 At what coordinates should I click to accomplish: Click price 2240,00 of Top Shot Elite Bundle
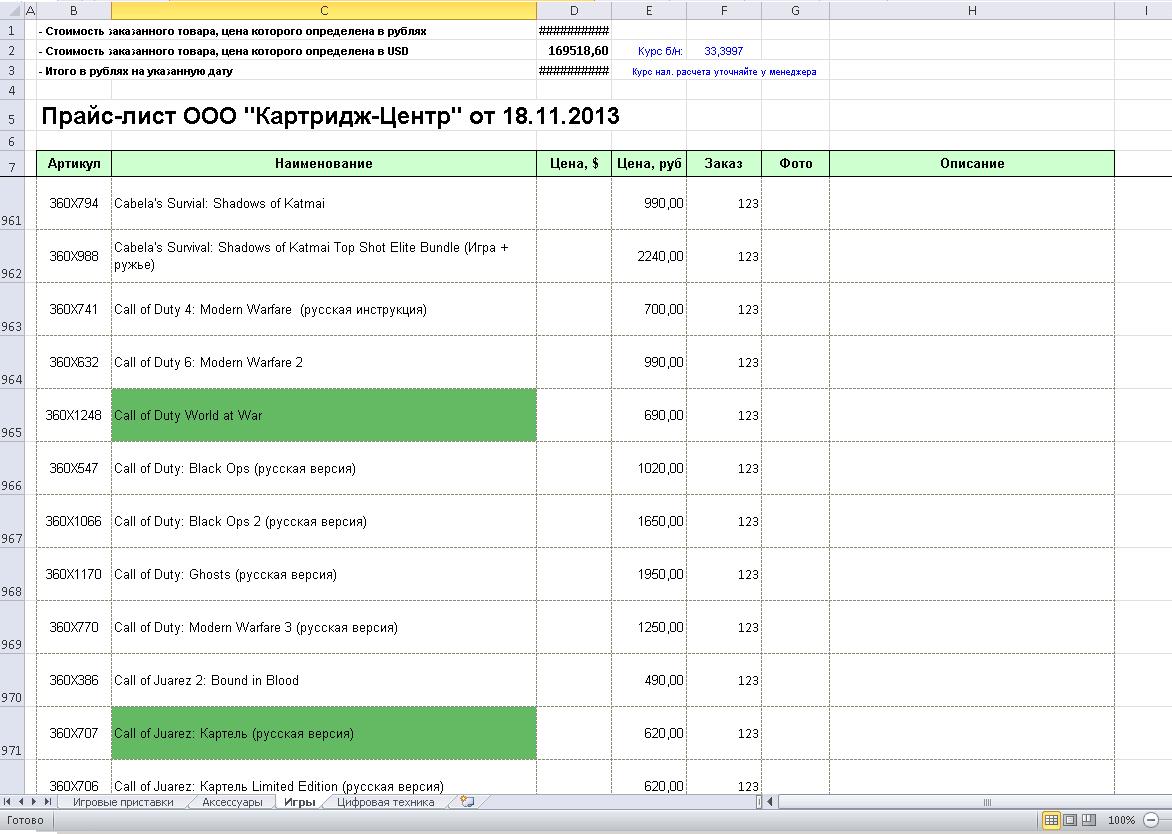(x=649, y=256)
